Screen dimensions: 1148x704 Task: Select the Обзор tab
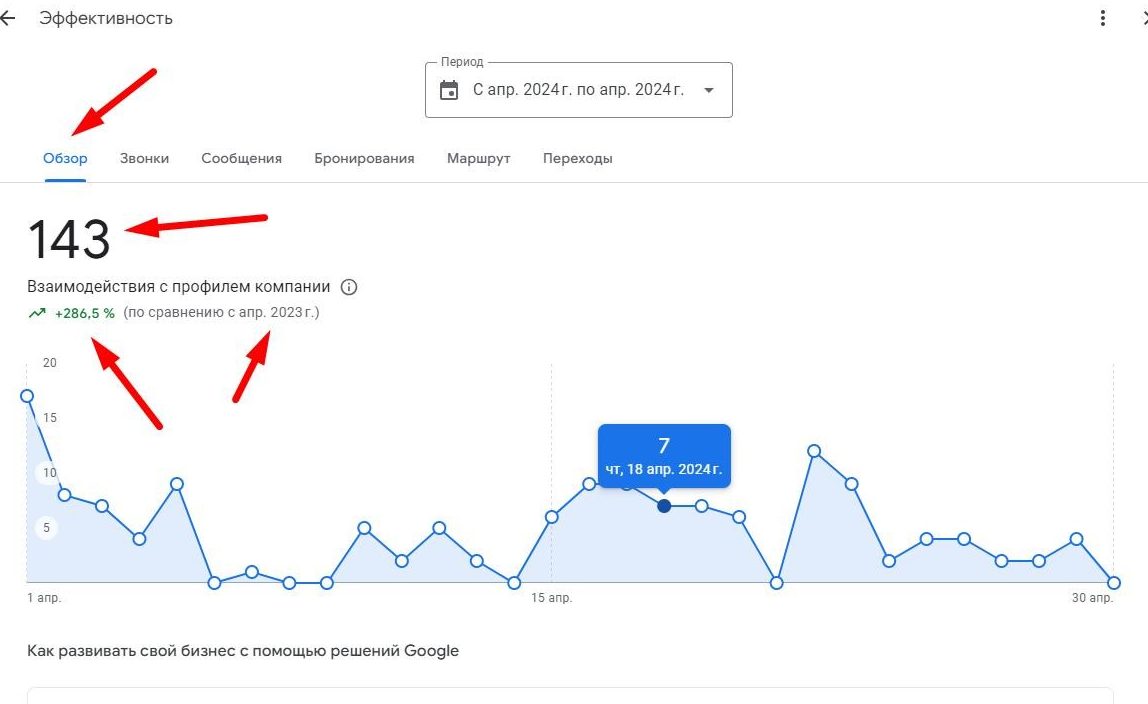[x=65, y=158]
